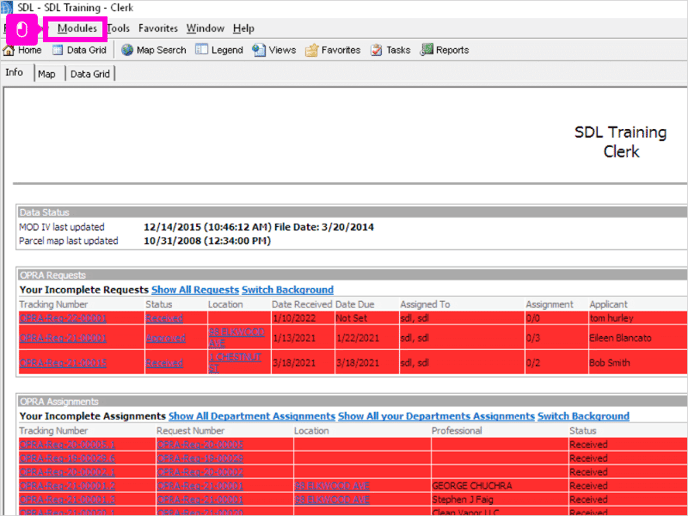Select applicant Eileen Blancato cell
The height and width of the screenshot is (516, 688).
(x=620, y=338)
